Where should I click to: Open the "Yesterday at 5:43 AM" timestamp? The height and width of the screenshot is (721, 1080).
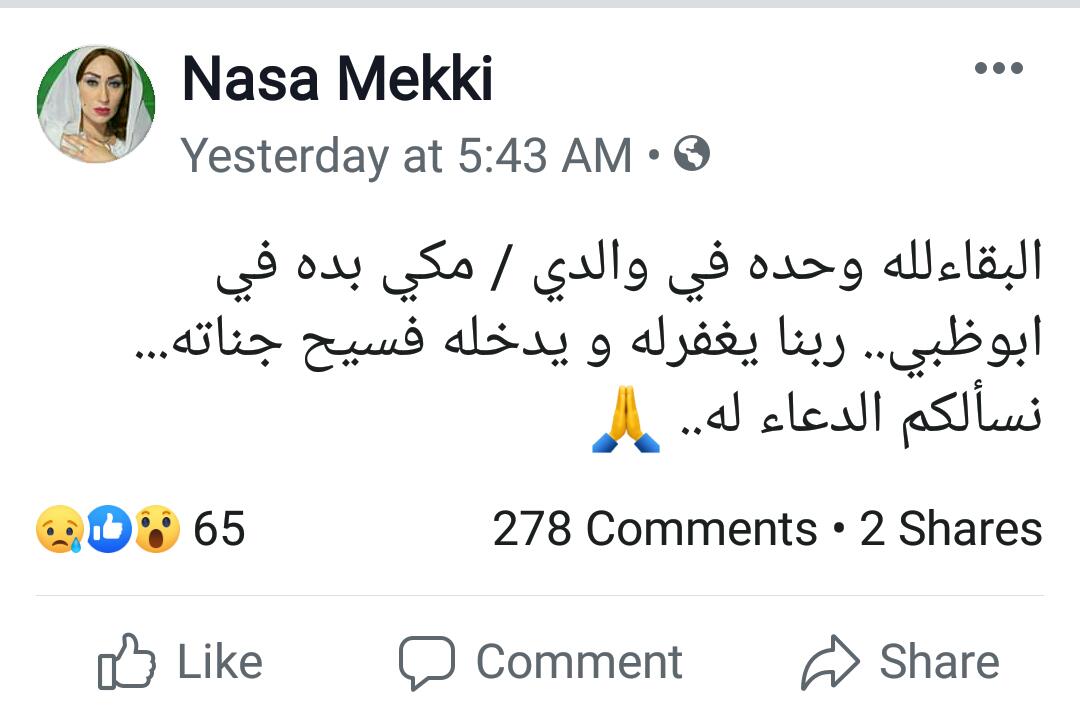point(407,156)
